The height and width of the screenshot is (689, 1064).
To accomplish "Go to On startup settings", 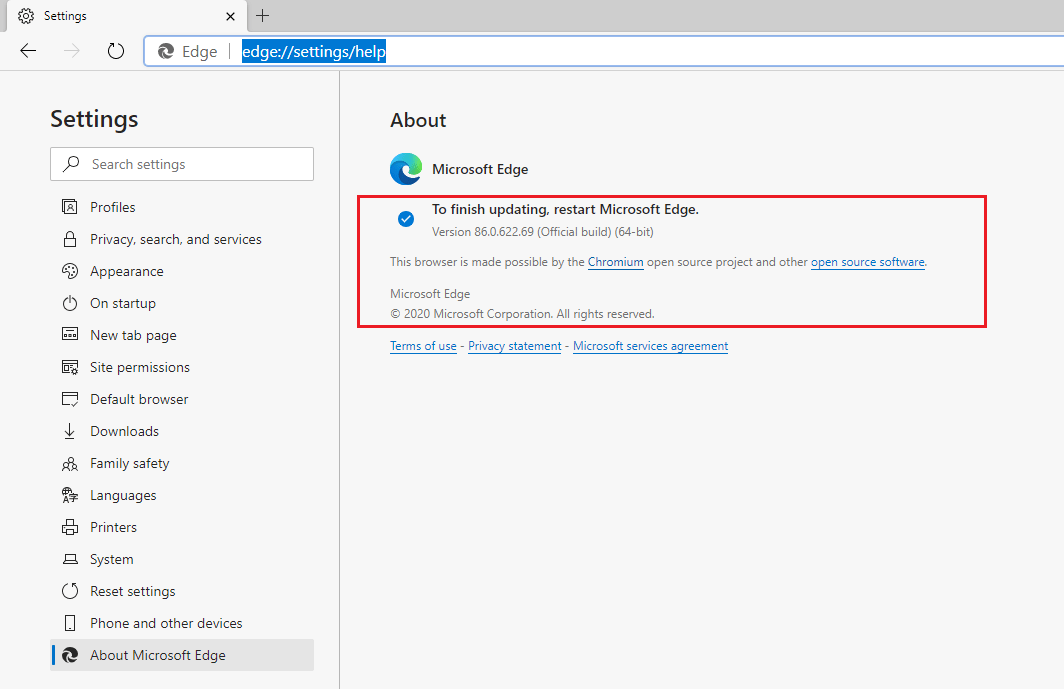I will 121,303.
